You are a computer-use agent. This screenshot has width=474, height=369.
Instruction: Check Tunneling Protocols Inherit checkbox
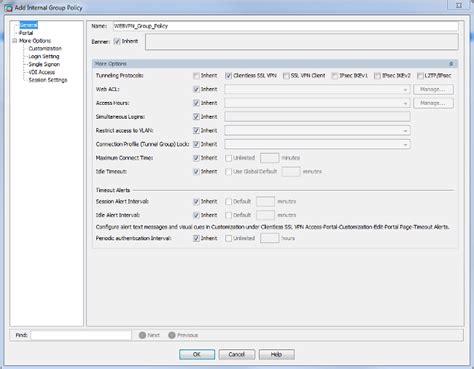[x=196, y=76]
